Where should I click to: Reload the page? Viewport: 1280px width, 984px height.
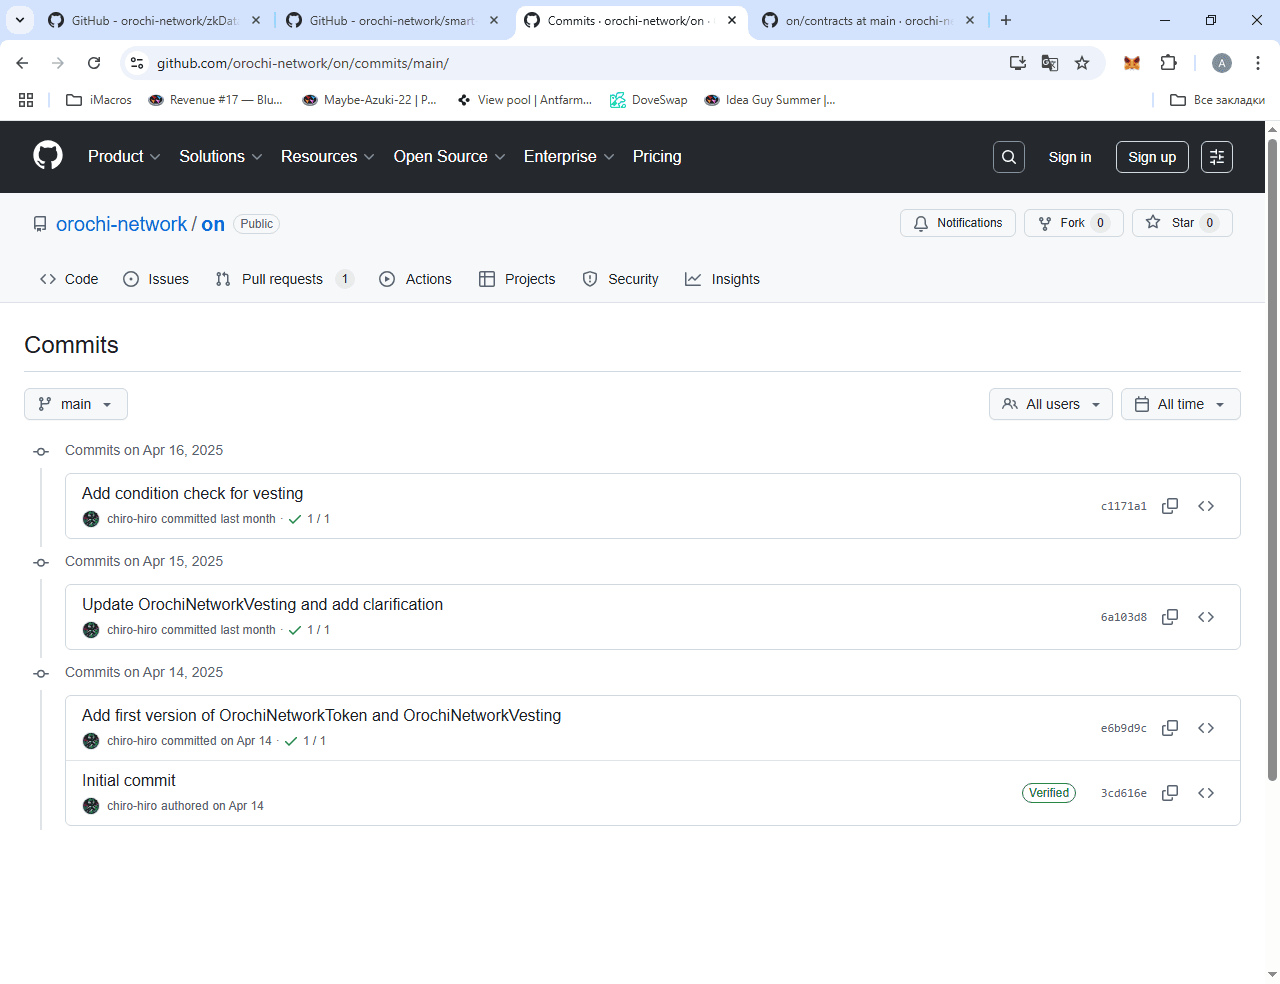click(94, 63)
